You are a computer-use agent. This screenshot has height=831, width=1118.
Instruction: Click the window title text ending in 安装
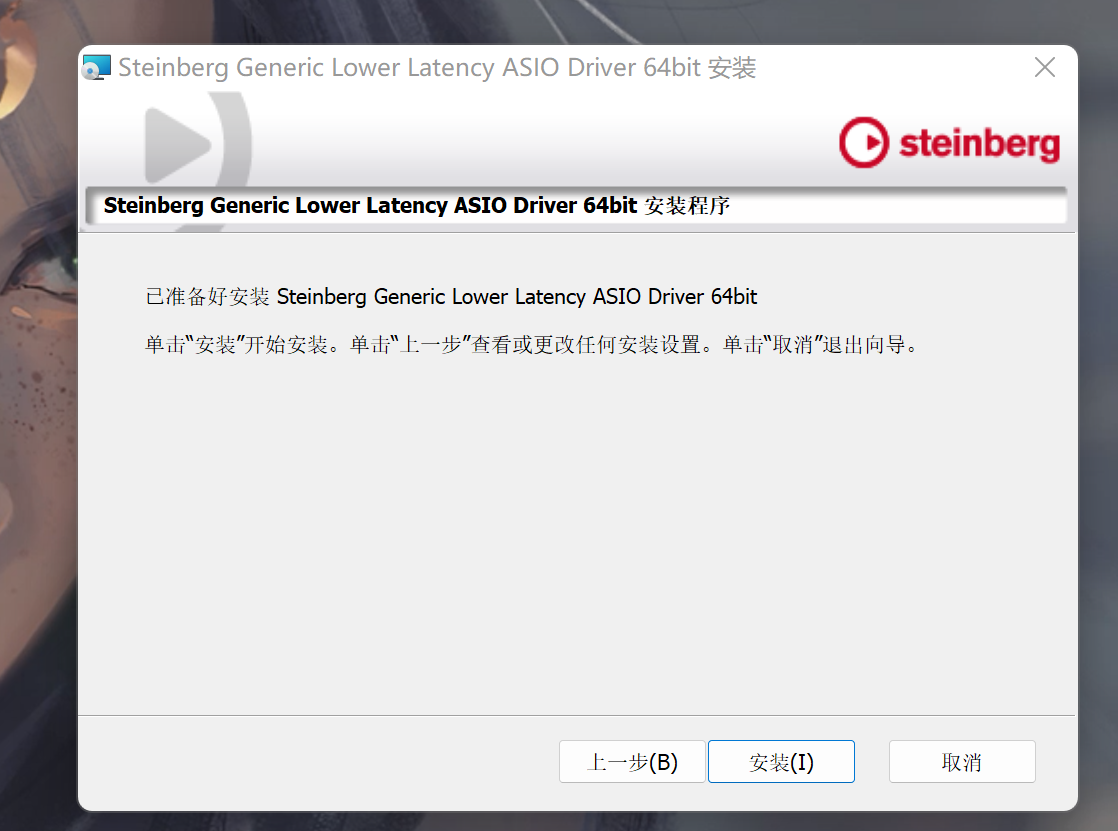click(437, 68)
